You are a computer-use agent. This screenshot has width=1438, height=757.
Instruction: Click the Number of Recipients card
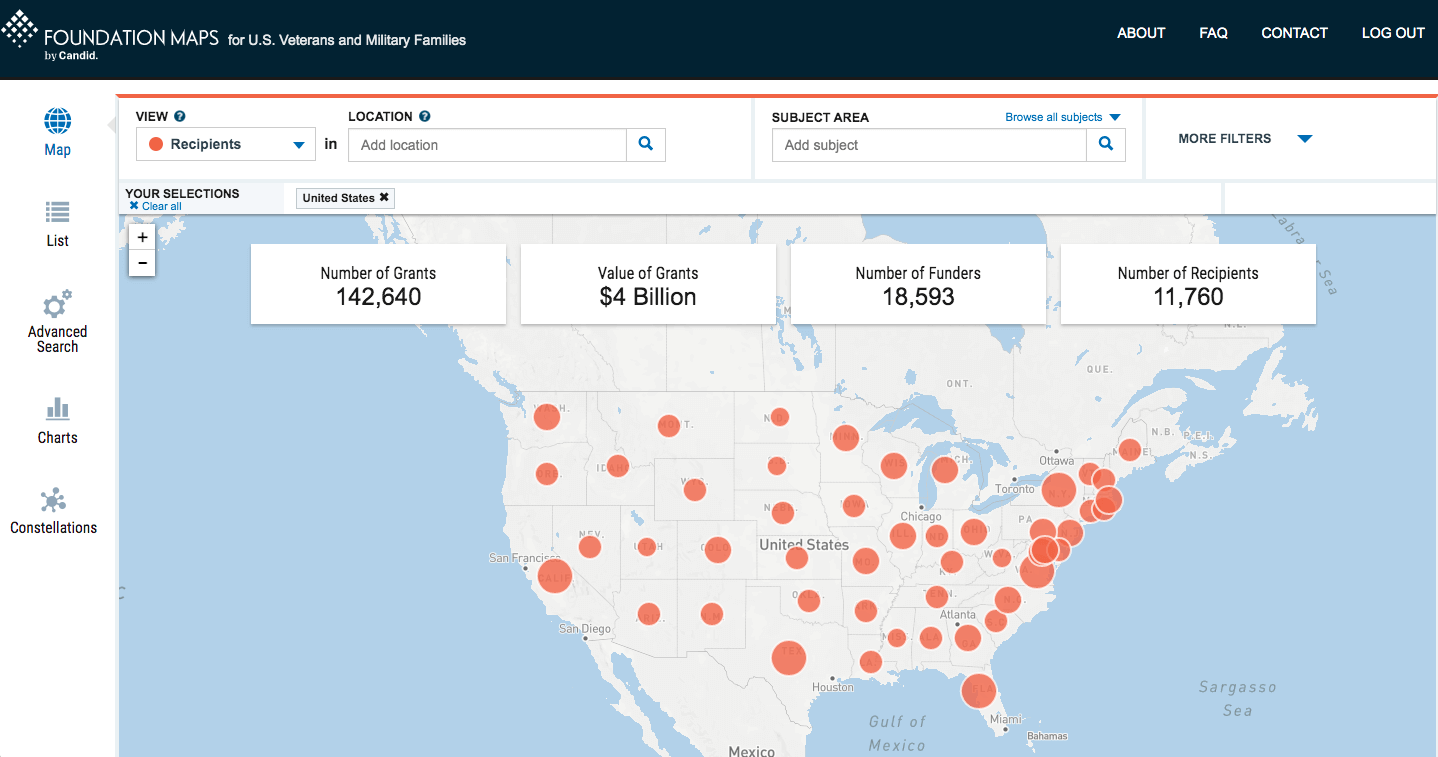click(1188, 285)
